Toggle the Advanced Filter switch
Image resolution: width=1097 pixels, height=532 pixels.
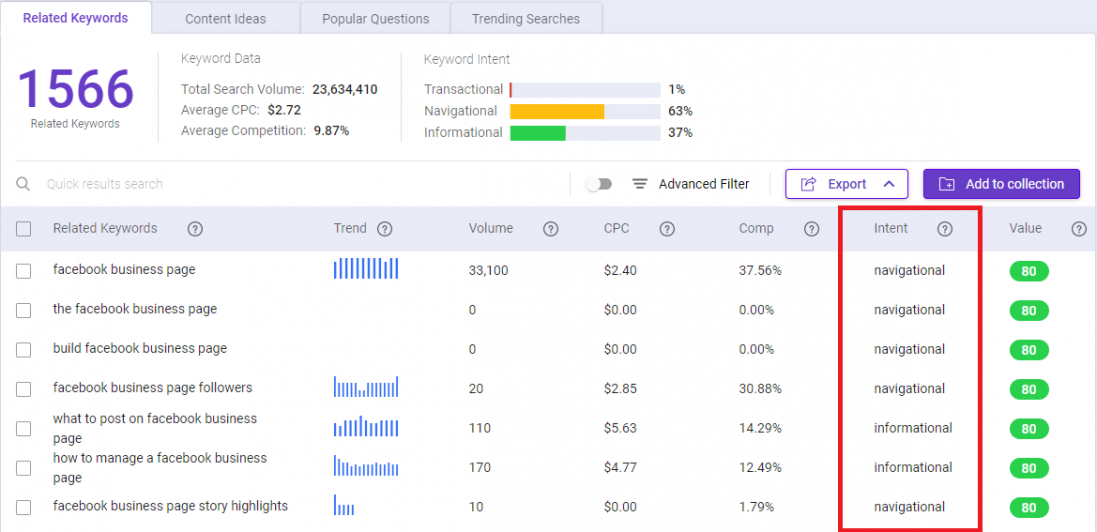(599, 184)
